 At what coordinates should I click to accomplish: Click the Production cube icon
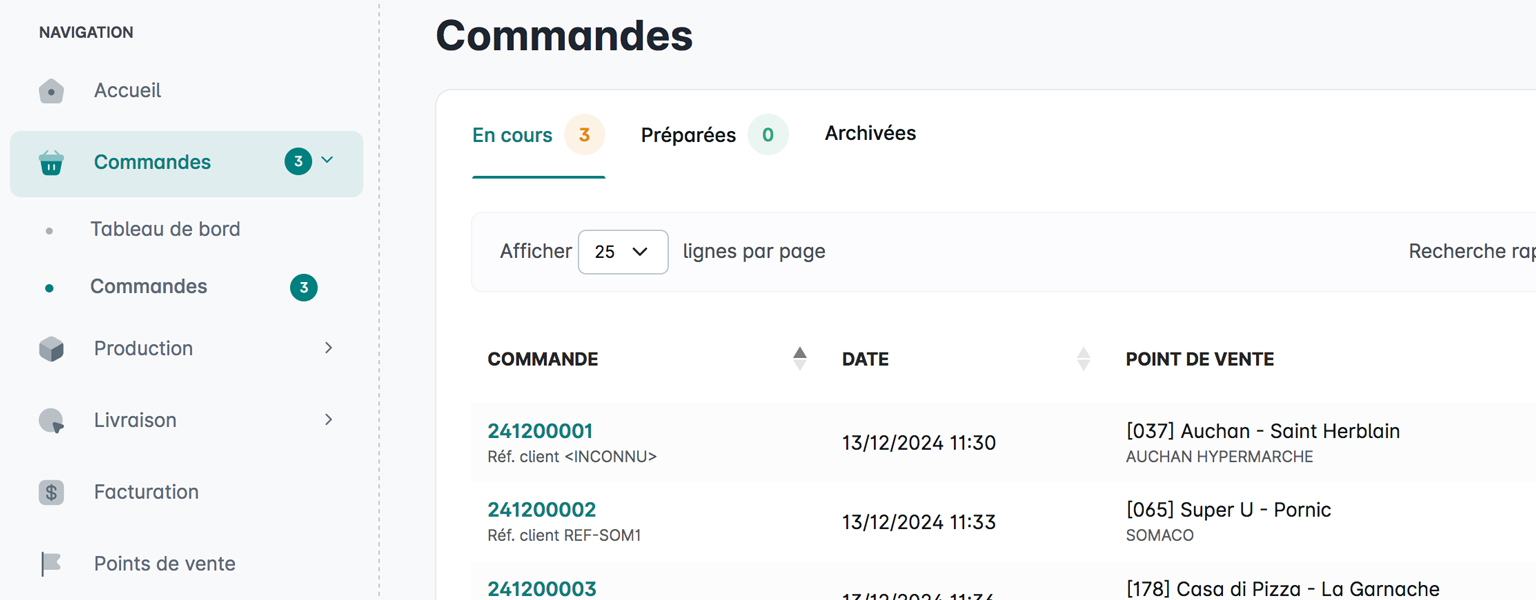(x=51, y=349)
